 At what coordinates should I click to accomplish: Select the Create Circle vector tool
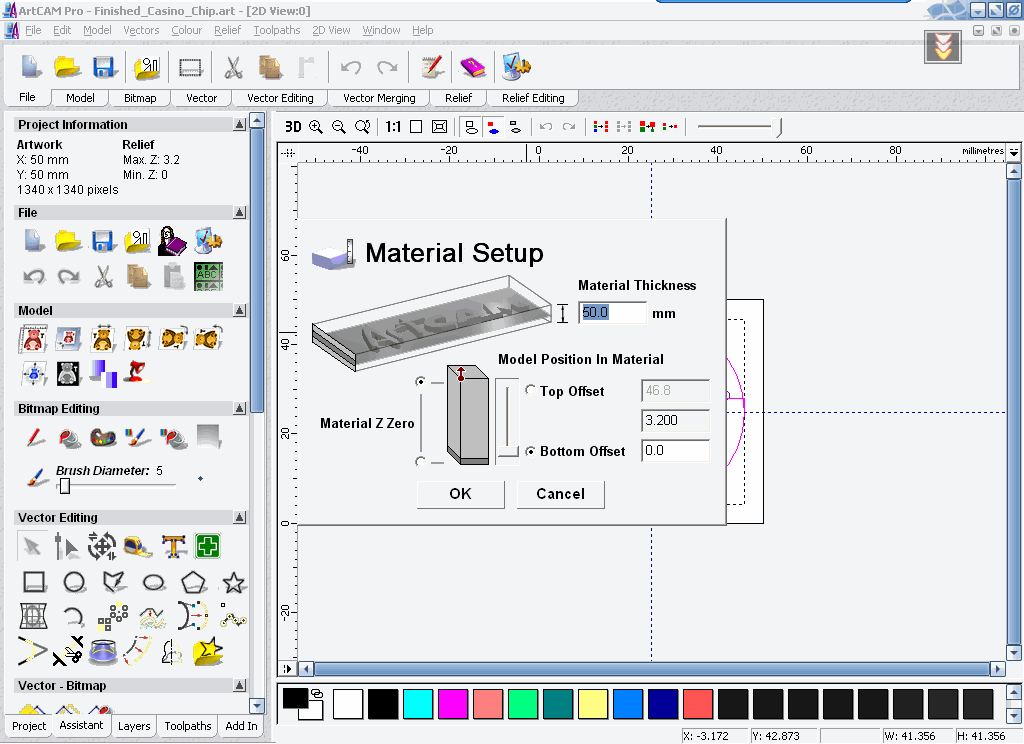(x=74, y=582)
